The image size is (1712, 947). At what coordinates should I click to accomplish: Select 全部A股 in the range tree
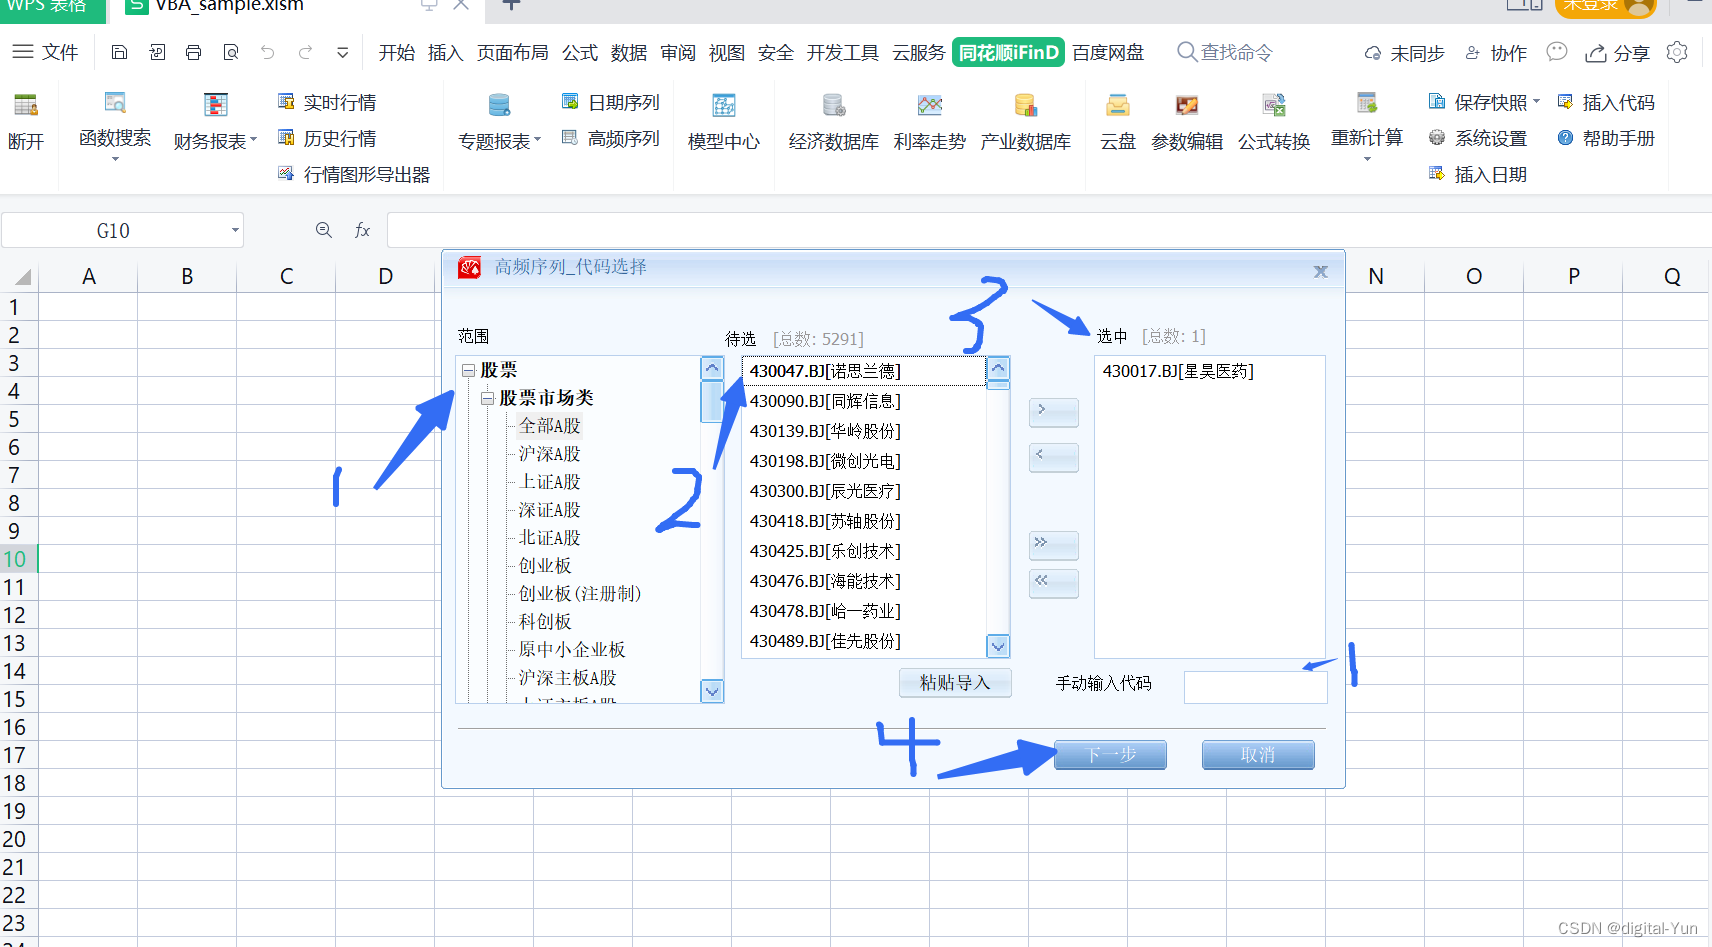coord(549,426)
